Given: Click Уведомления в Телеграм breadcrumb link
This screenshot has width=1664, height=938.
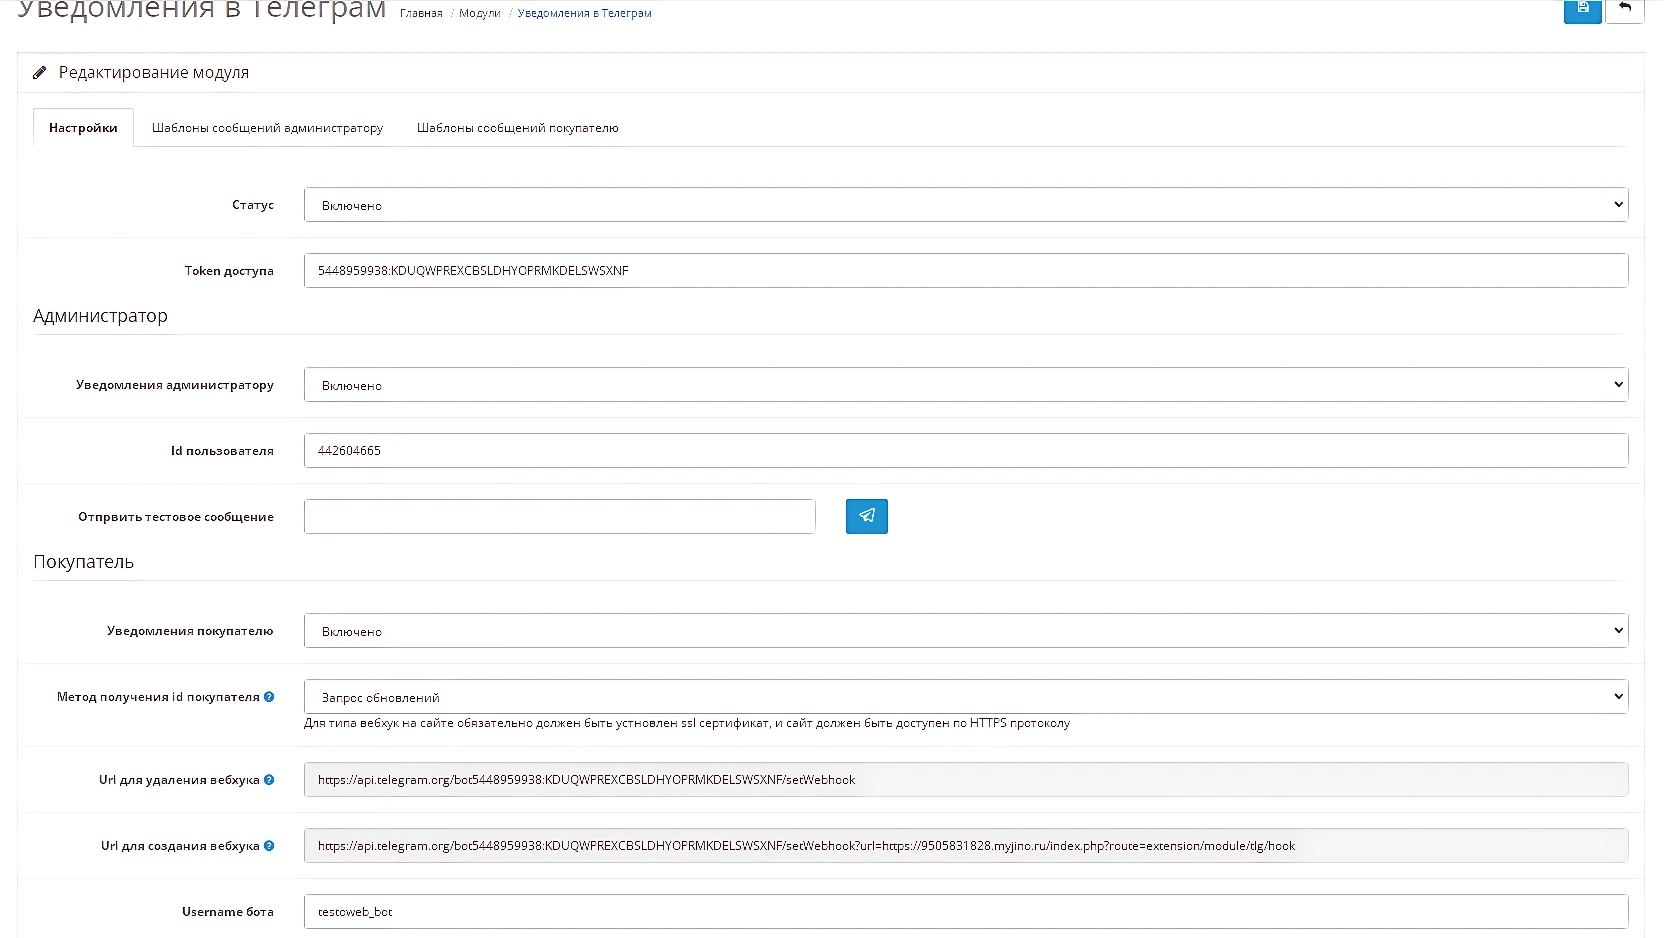Looking at the screenshot, I should (x=585, y=14).
